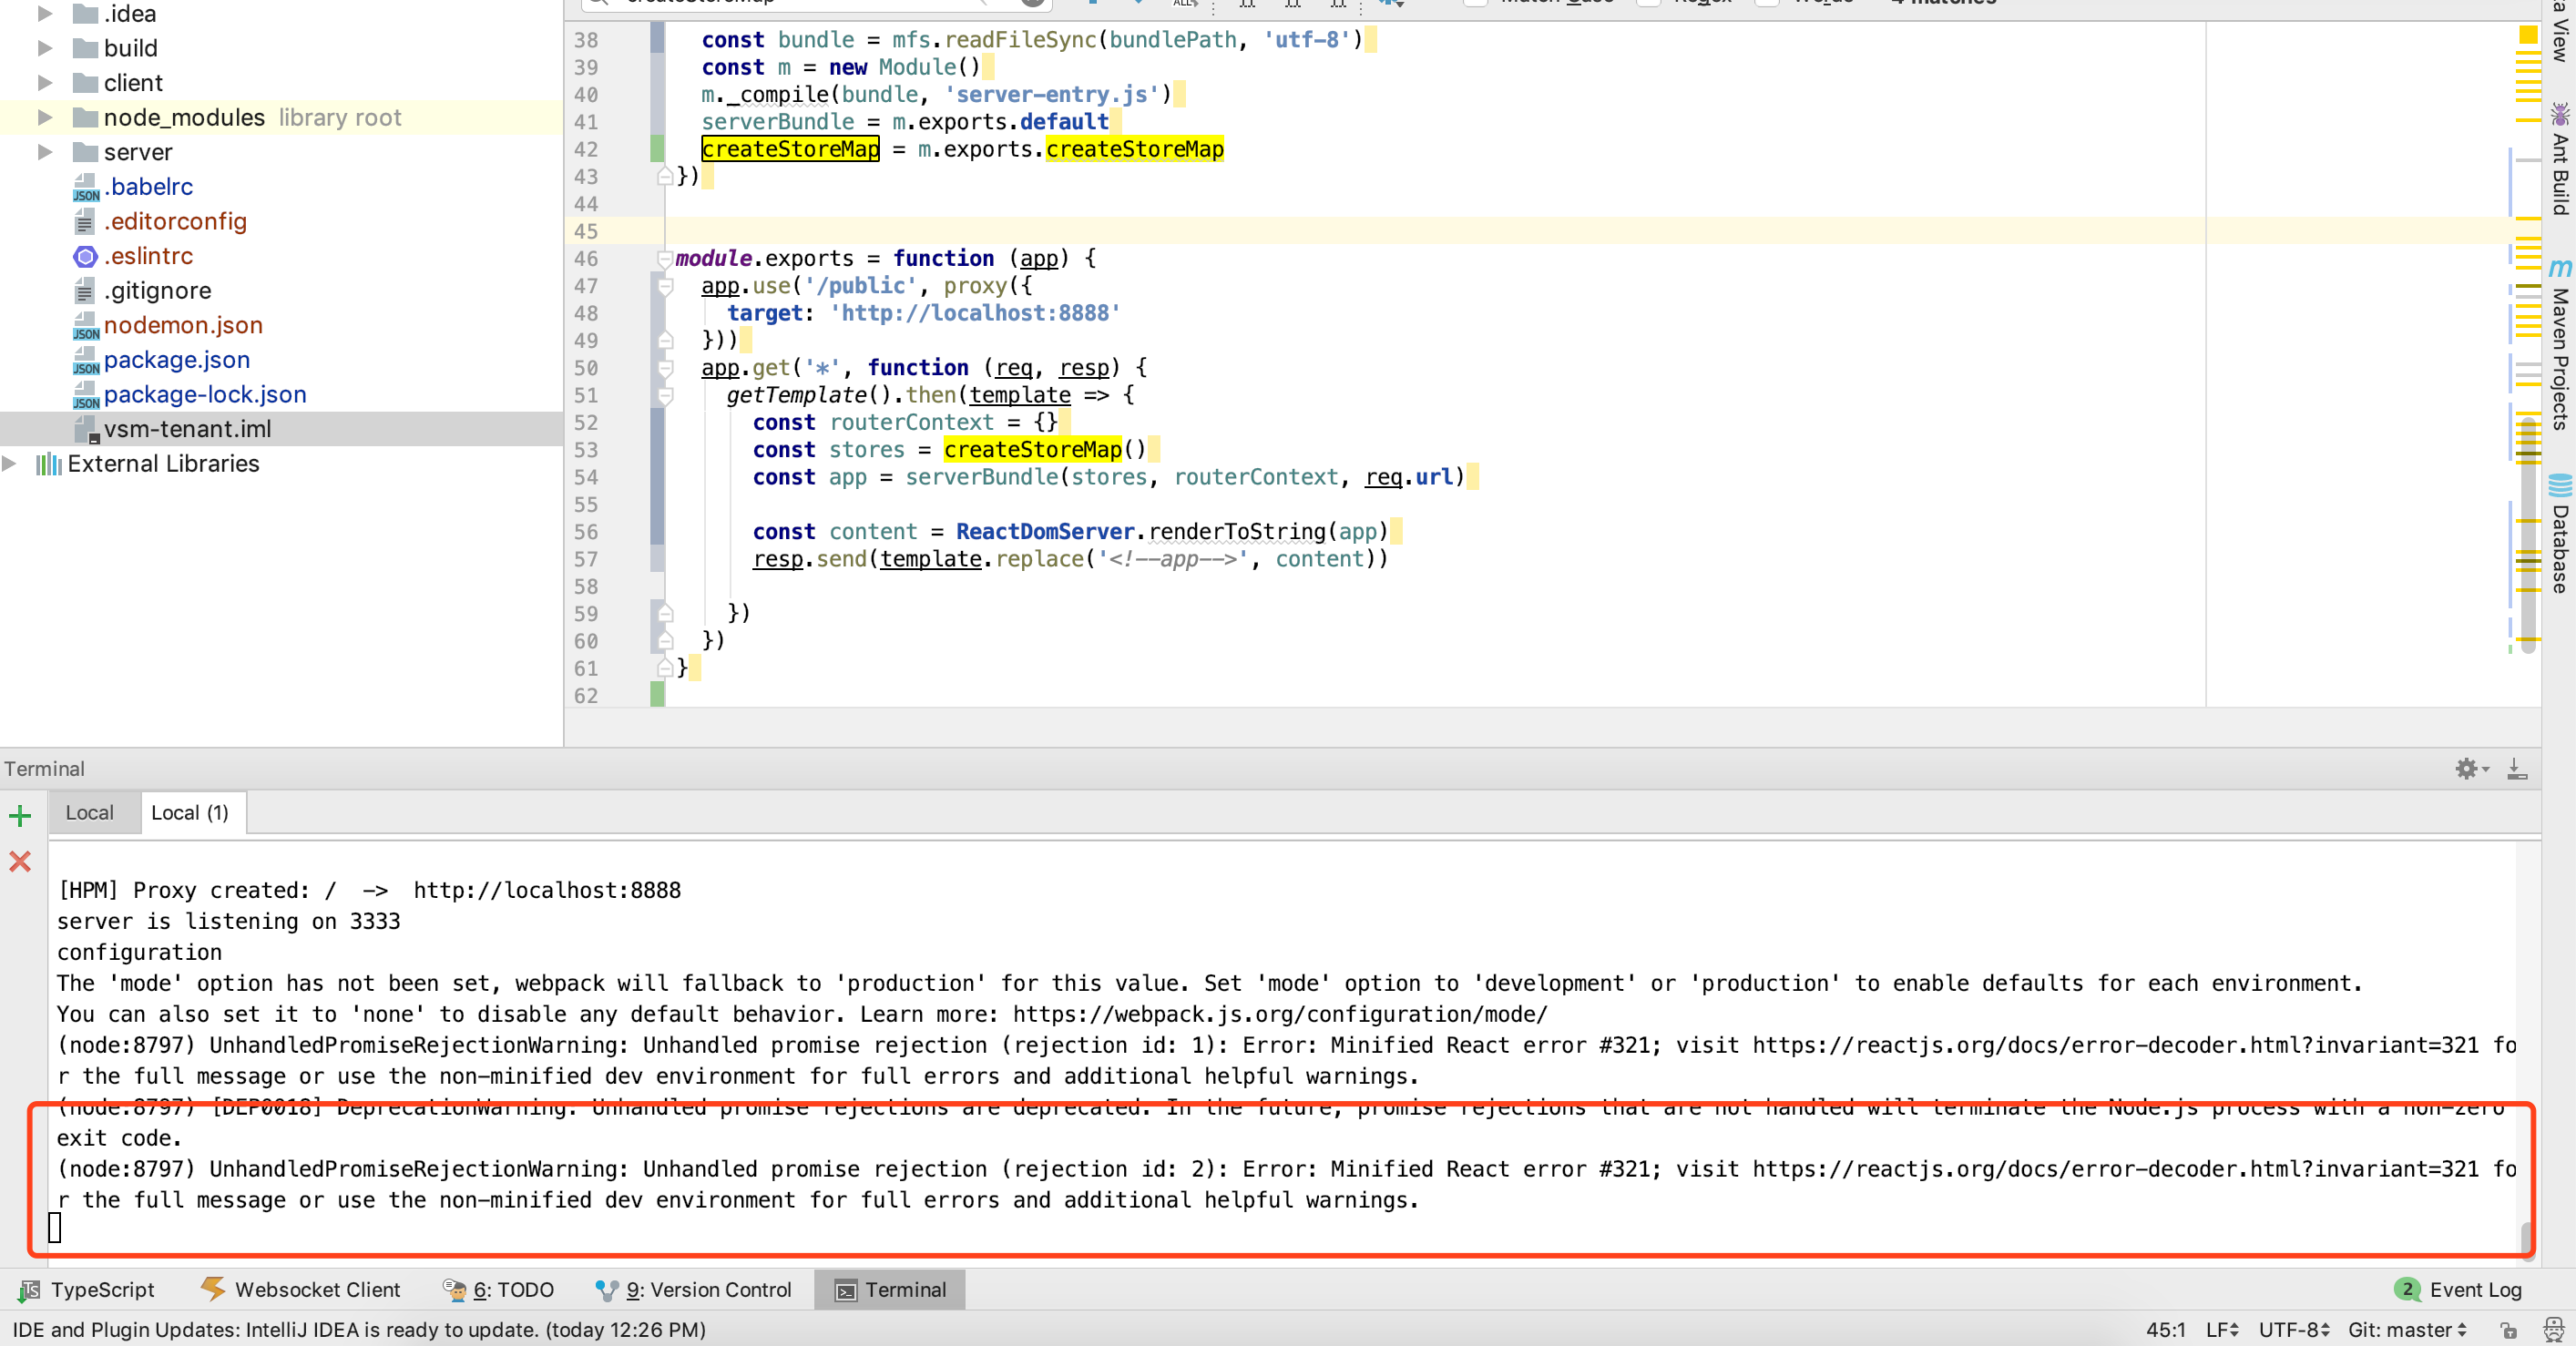Close the terminal session with red X
Screen dimensions: 2576x1346
[20, 861]
